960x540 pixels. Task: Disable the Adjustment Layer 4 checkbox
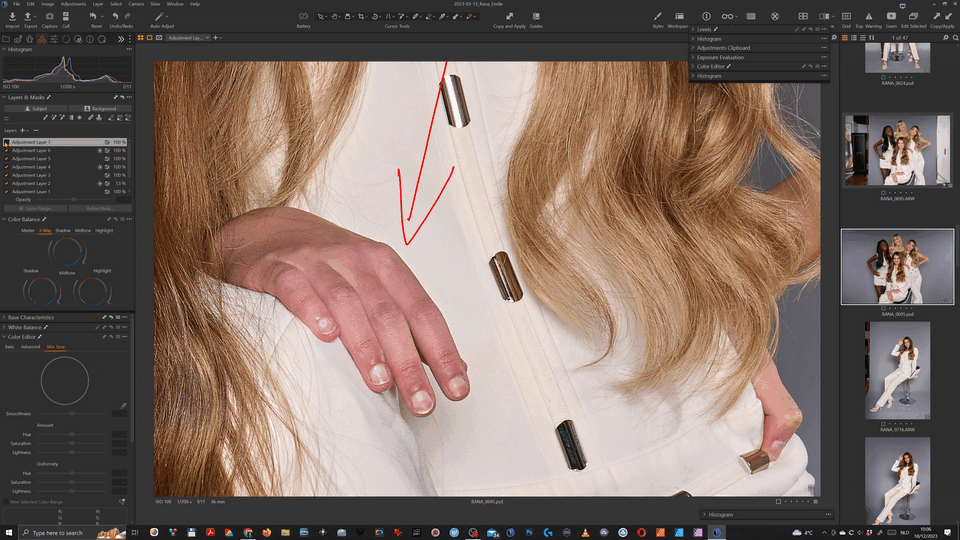[6, 167]
